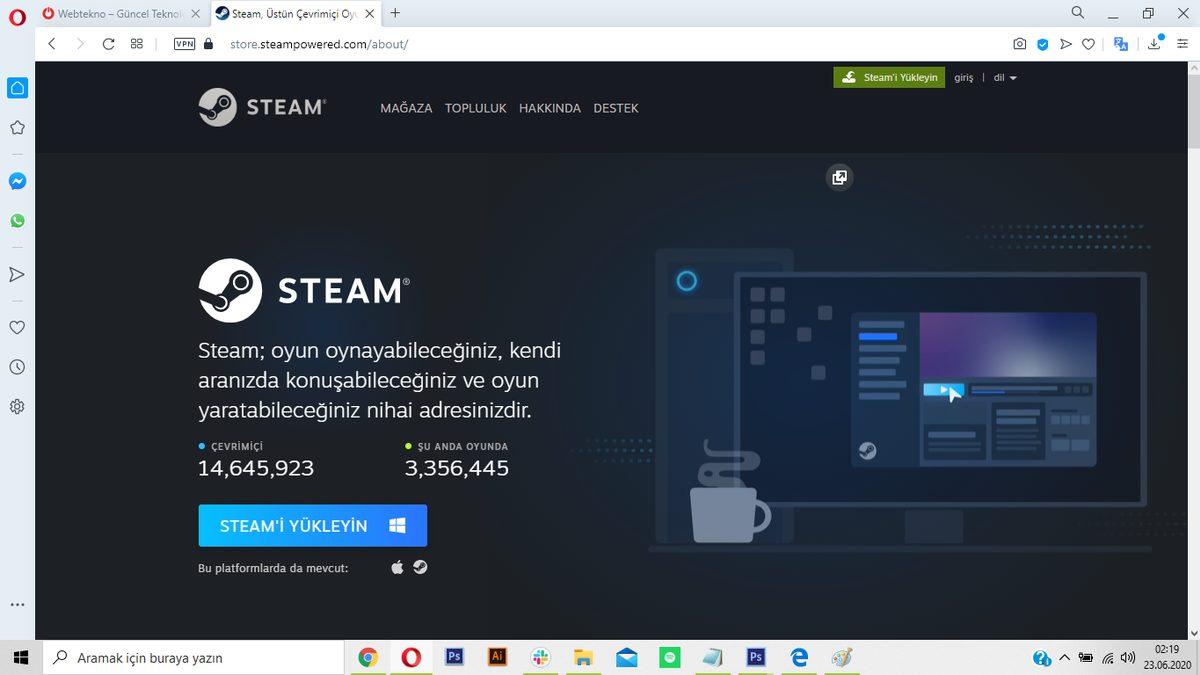Open Facebook Messenger from the sidebar

pyautogui.click(x=16, y=181)
